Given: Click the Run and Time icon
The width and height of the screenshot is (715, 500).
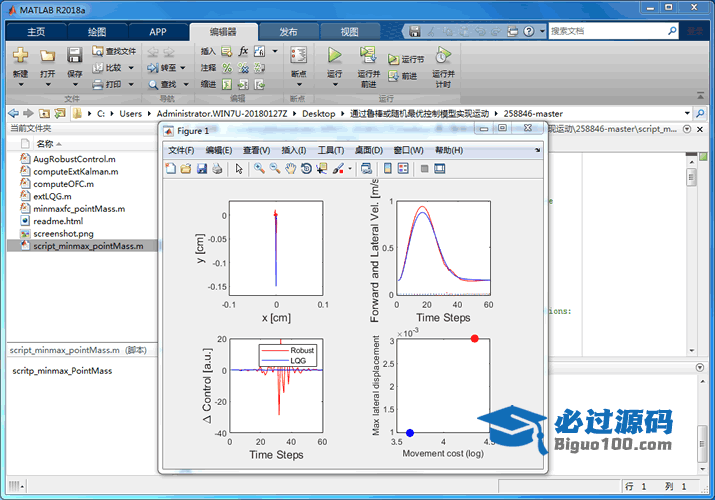Looking at the screenshot, I should click(x=443, y=55).
